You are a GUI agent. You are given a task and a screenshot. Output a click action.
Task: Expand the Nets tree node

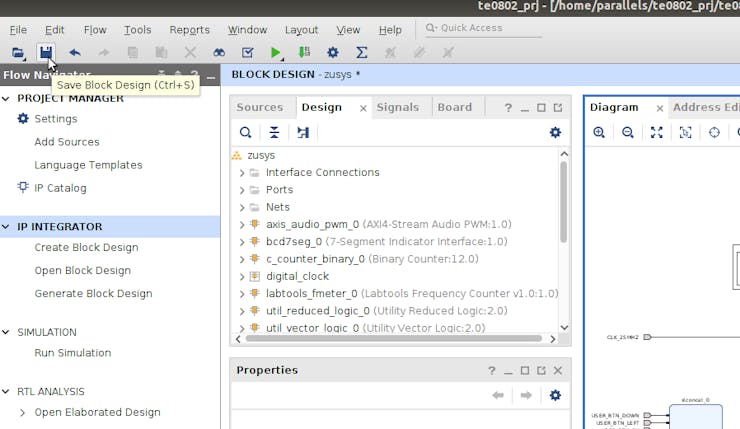click(242, 208)
